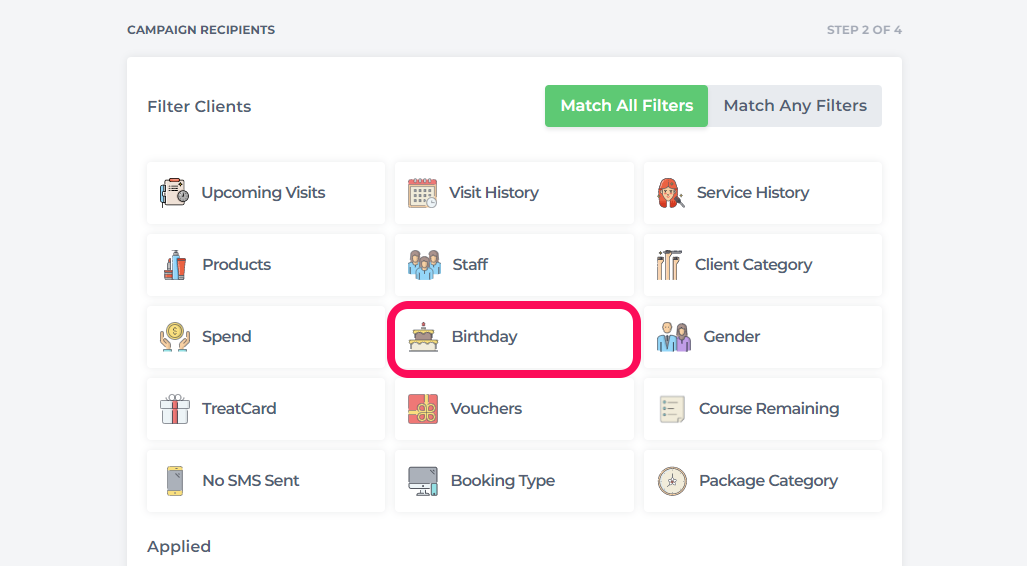Click the Client Category combs icon
The height and width of the screenshot is (566, 1027).
pyautogui.click(x=669, y=265)
